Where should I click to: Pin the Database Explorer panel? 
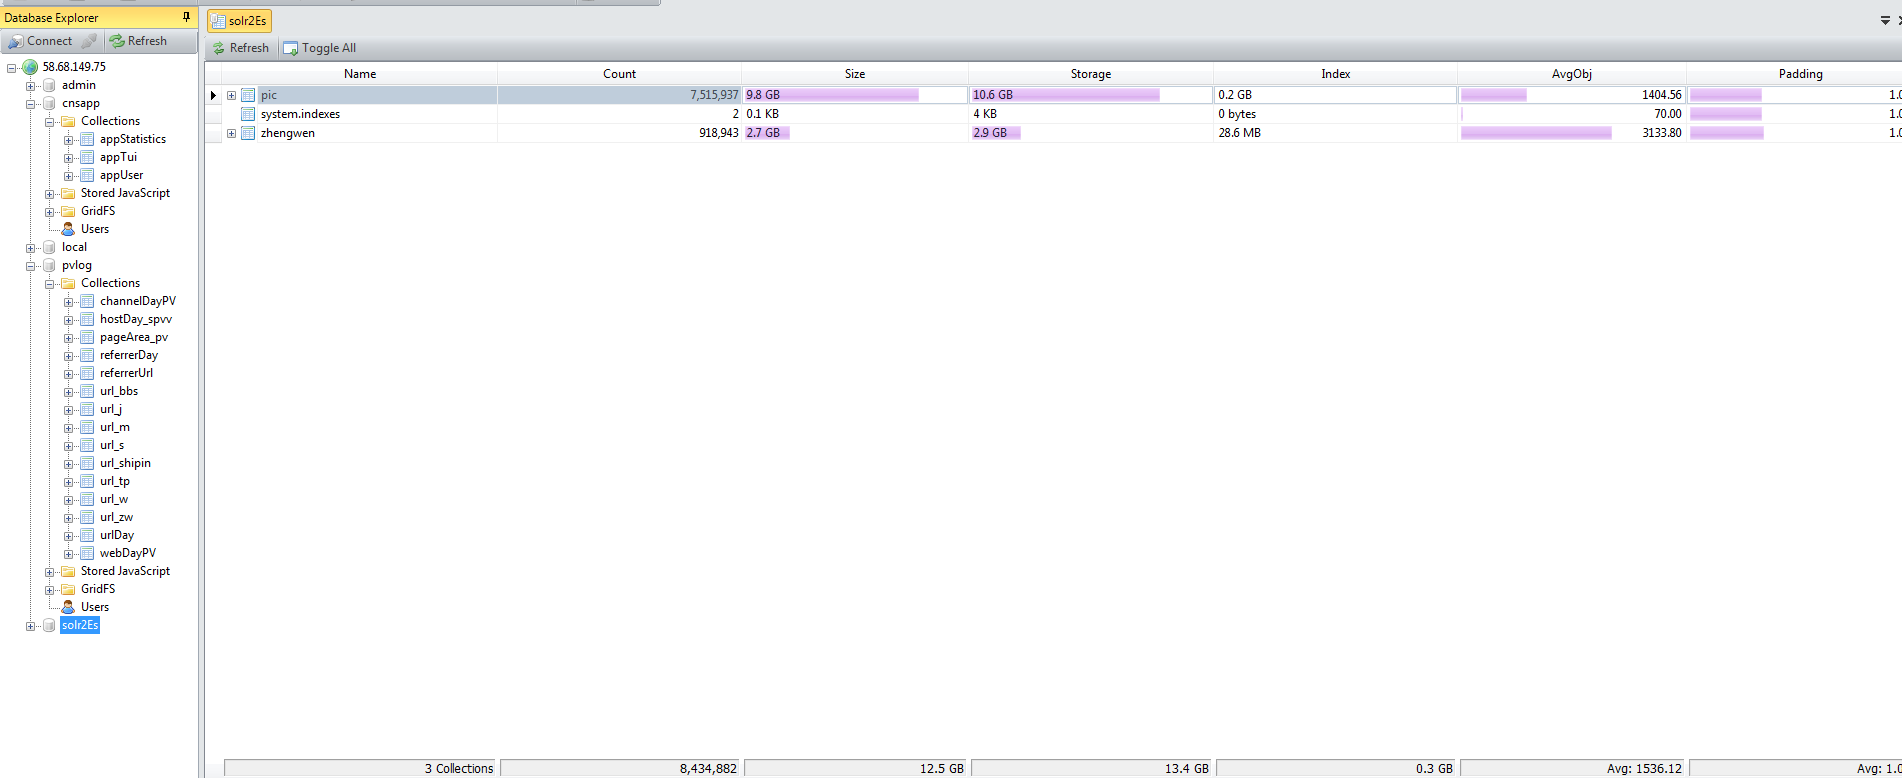click(186, 17)
